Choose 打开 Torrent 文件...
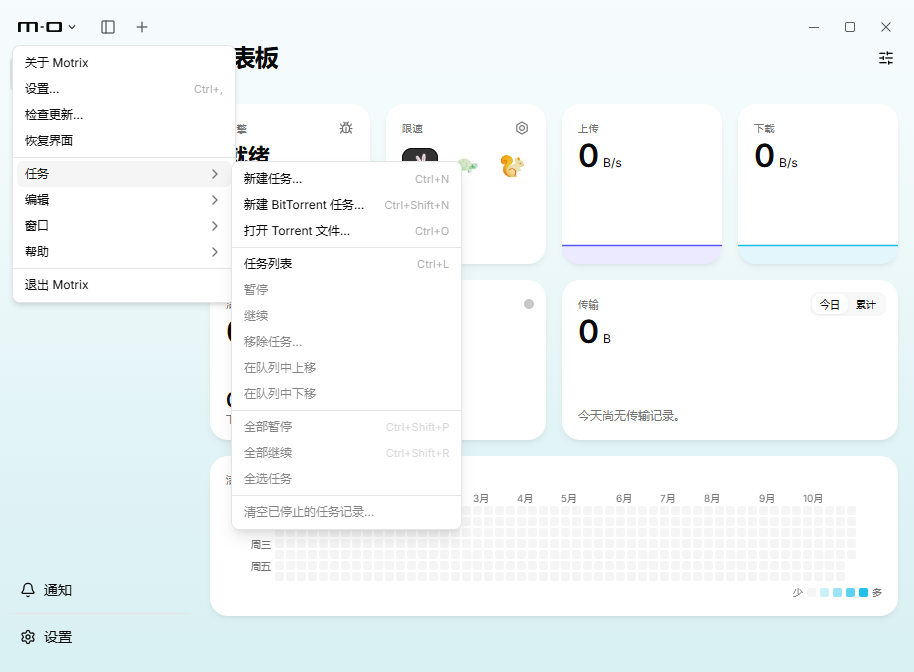The image size is (914, 672). pyautogui.click(x=346, y=231)
